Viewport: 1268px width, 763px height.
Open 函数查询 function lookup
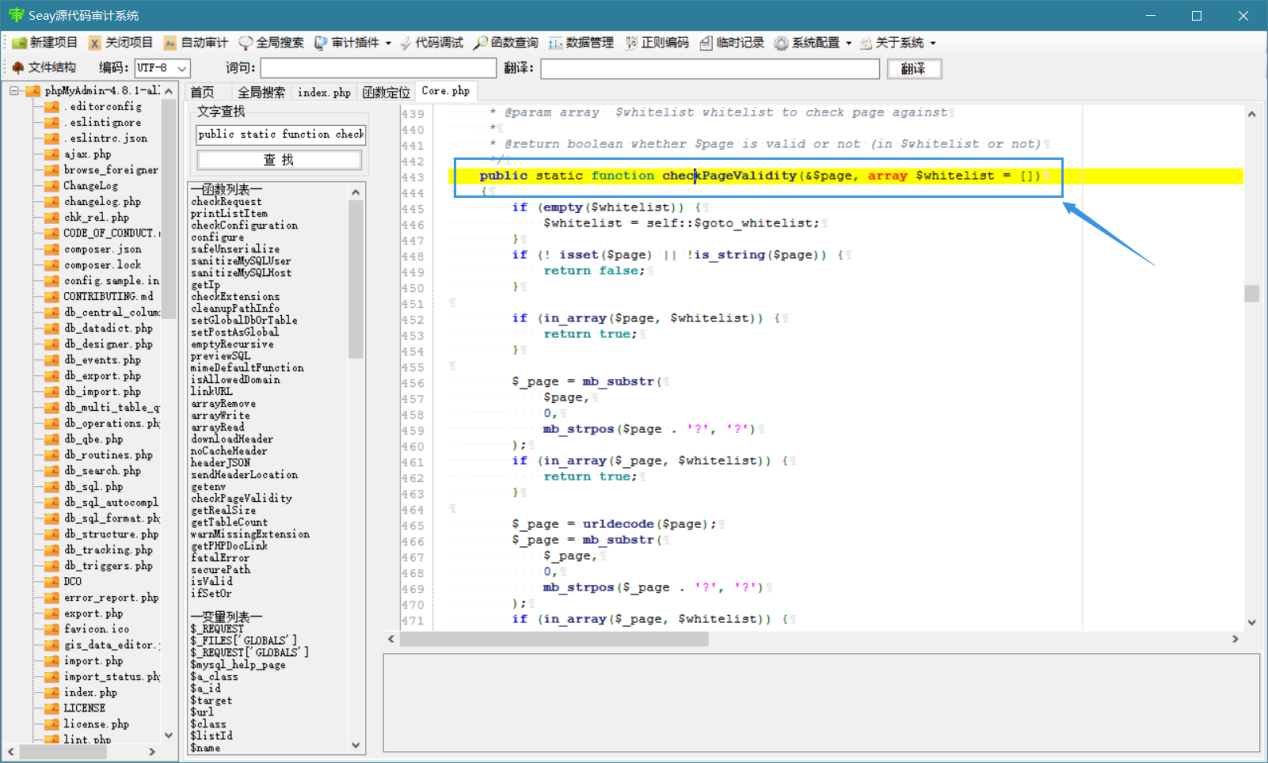click(x=506, y=43)
